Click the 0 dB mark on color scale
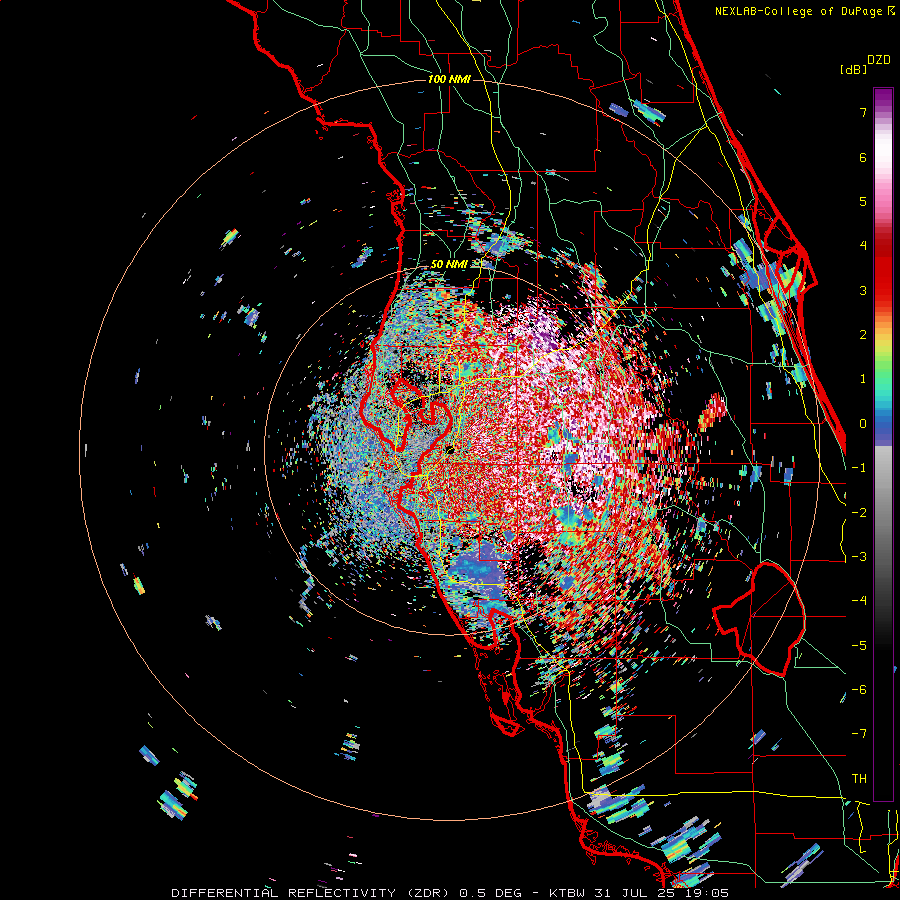 (863, 424)
